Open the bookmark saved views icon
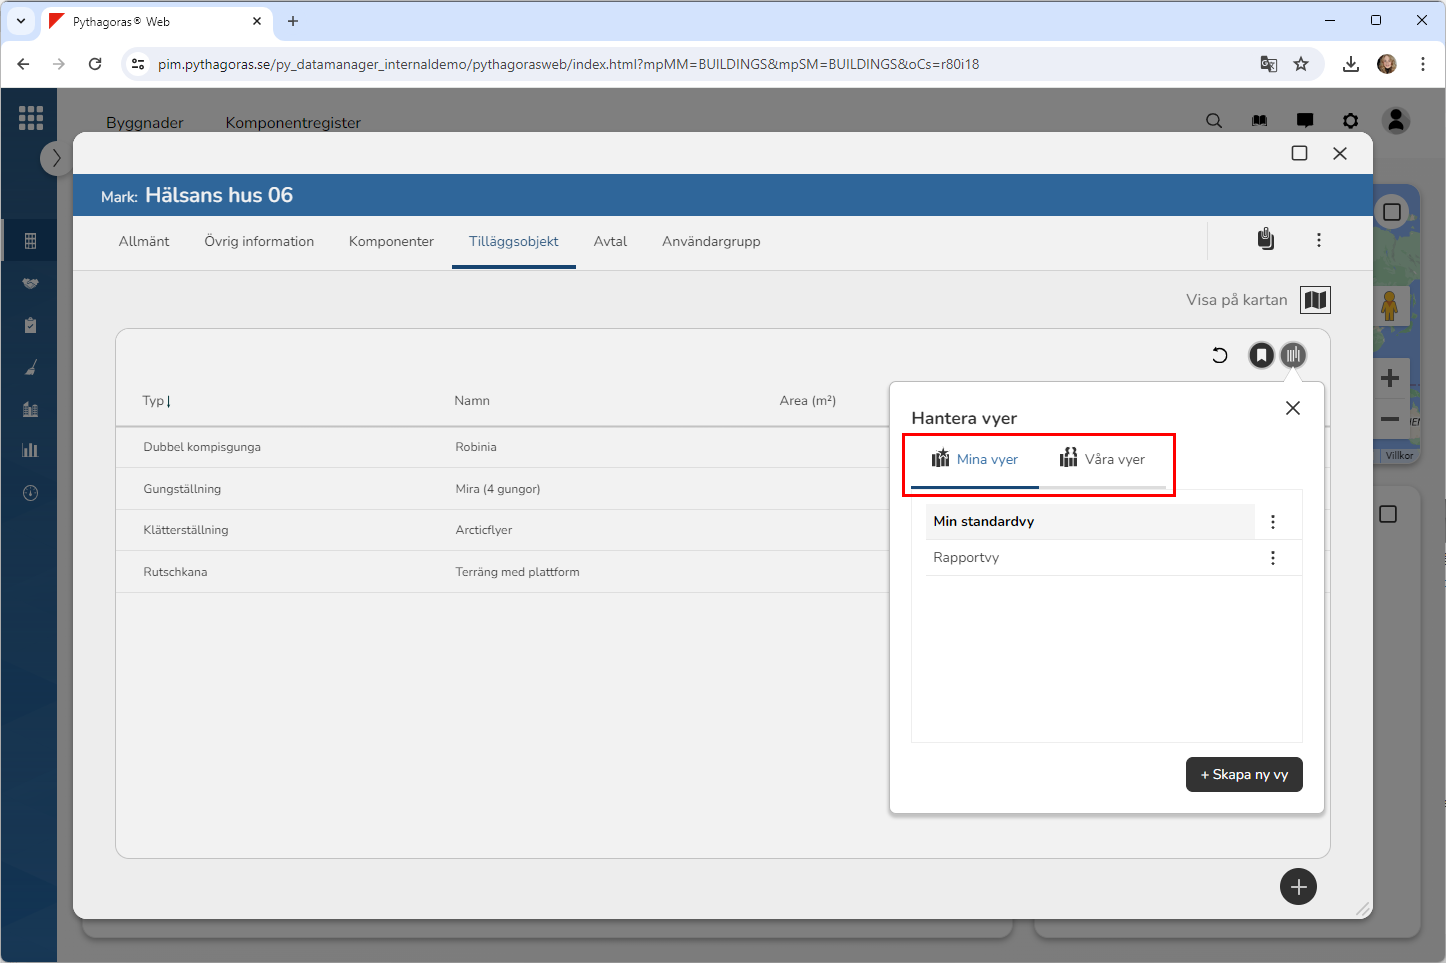This screenshot has height=963, width=1446. click(x=1261, y=355)
